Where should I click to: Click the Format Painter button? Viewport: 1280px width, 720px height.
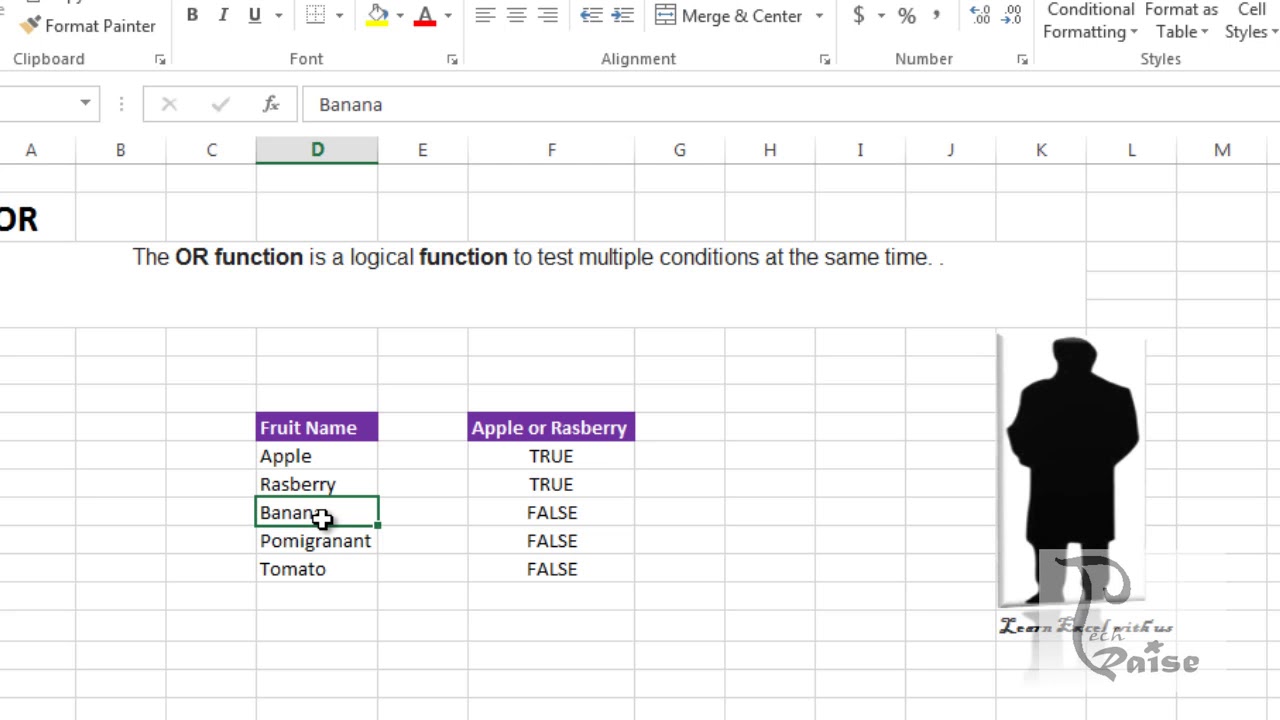point(88,25)
